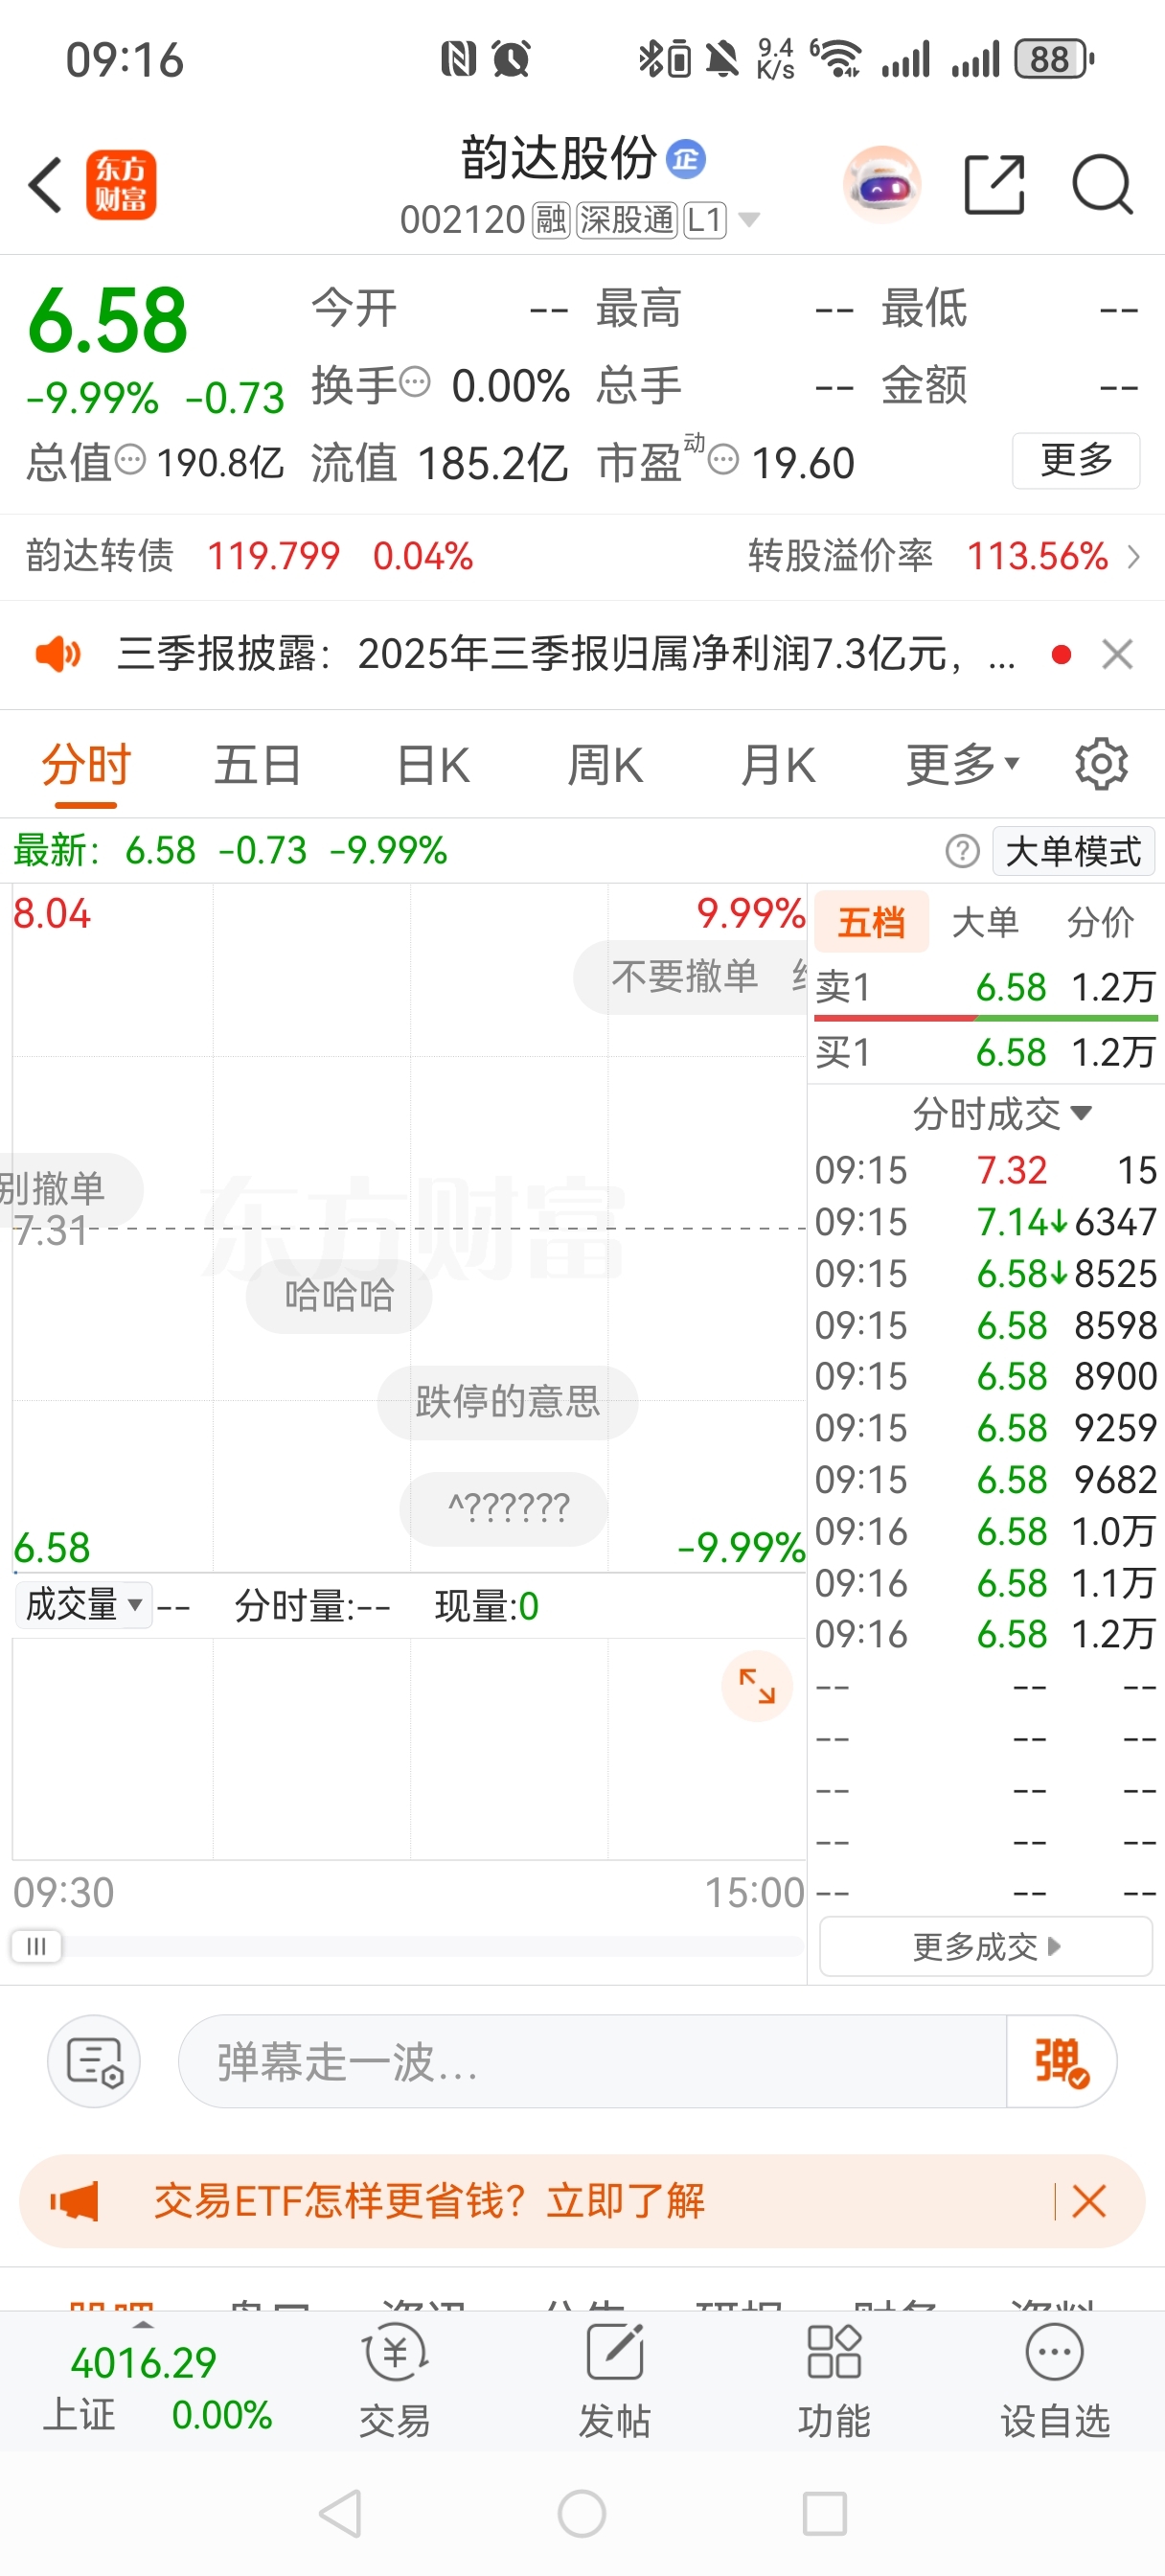The image size is (1165, 2576).
Task: Open search with magnifier icon
Action: 1102,185
